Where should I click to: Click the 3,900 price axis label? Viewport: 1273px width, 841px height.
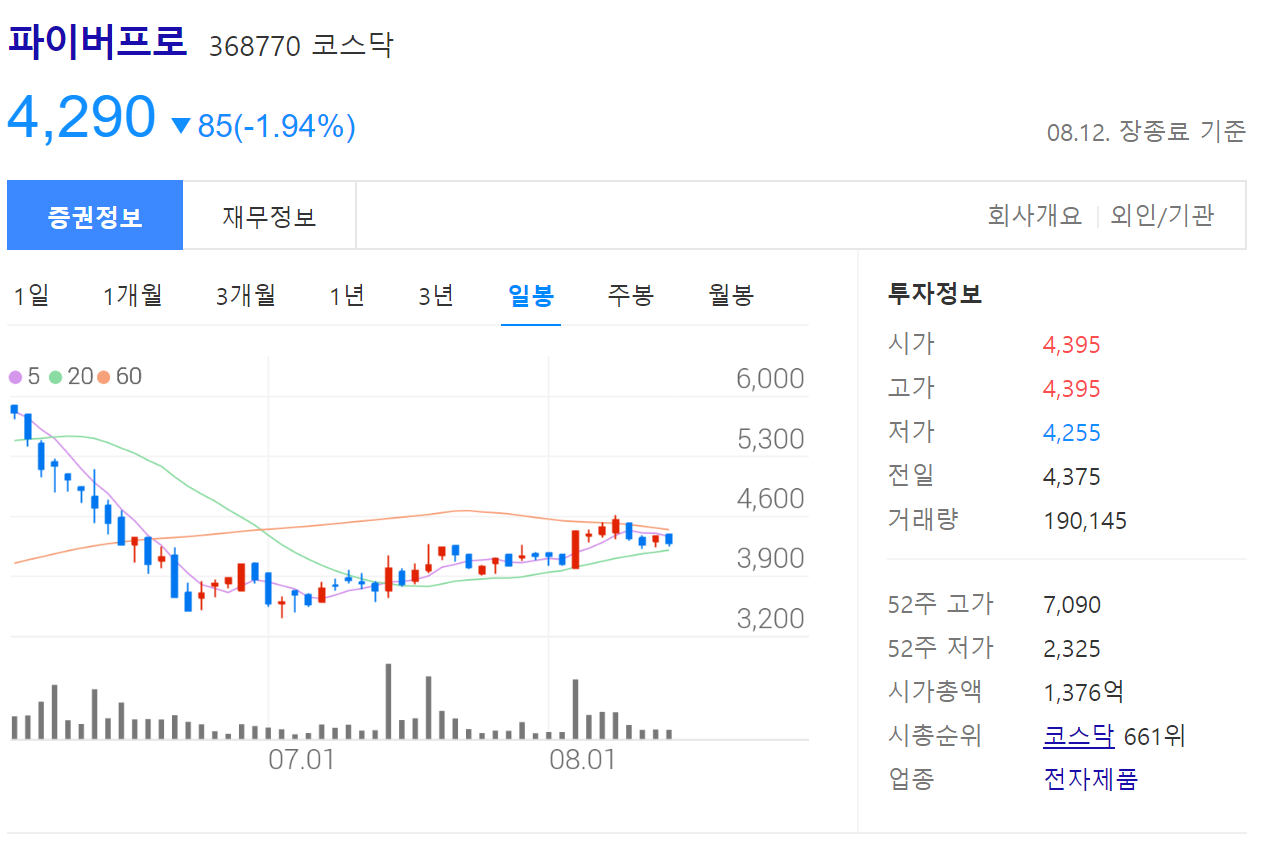770,558
